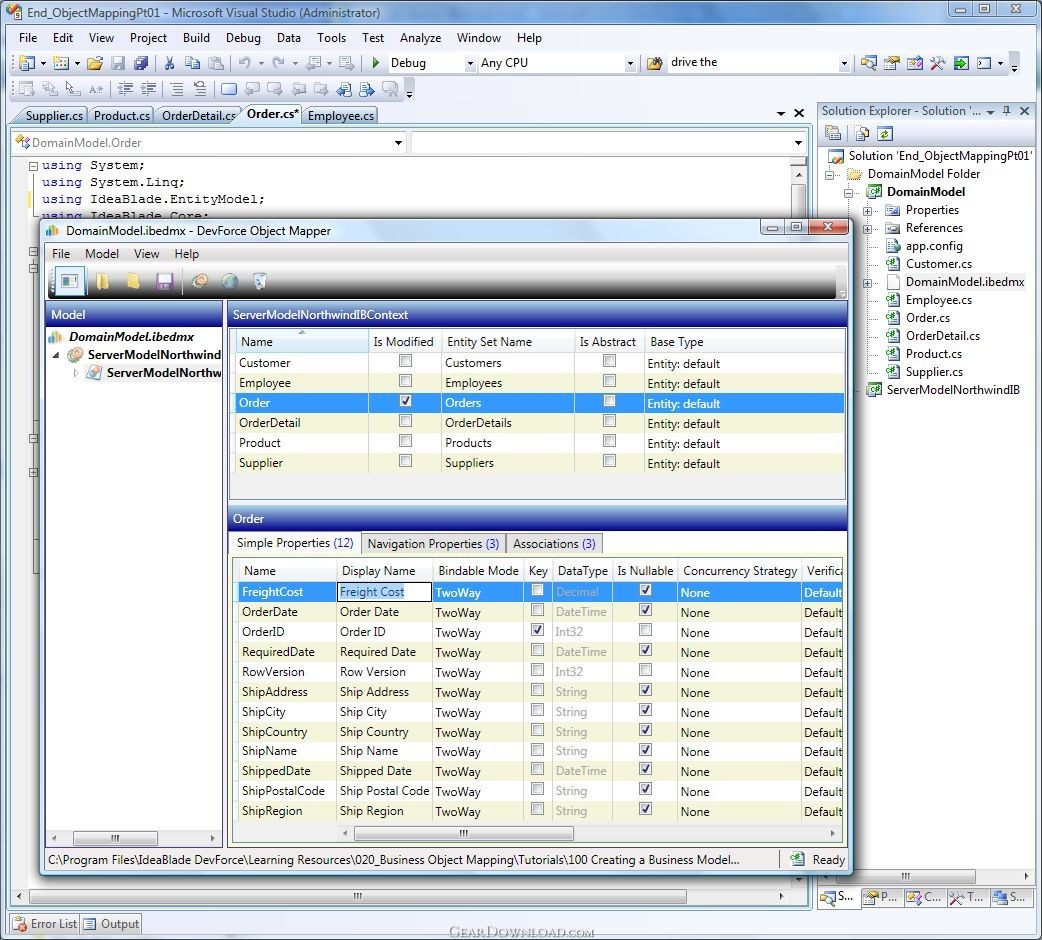Click the Toggle Bookmark icon in text editor toolbar

229,89
